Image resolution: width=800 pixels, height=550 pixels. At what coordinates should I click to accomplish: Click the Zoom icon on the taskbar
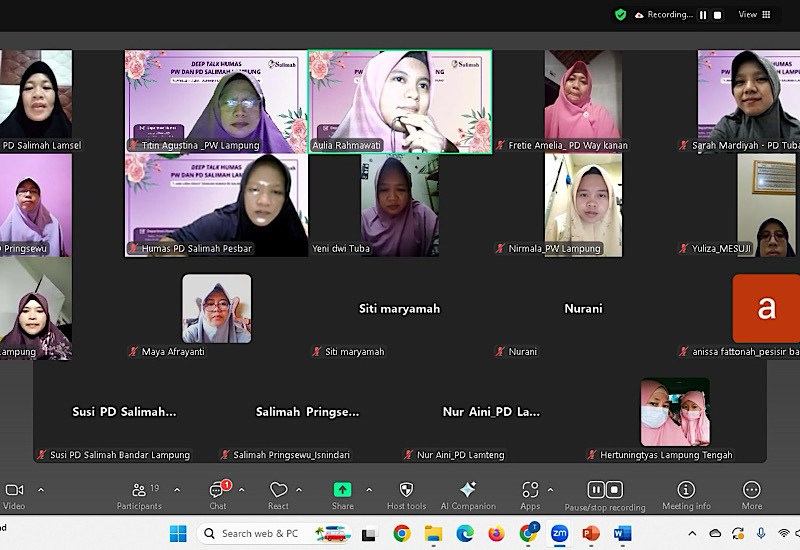click(x=559, y=534)
